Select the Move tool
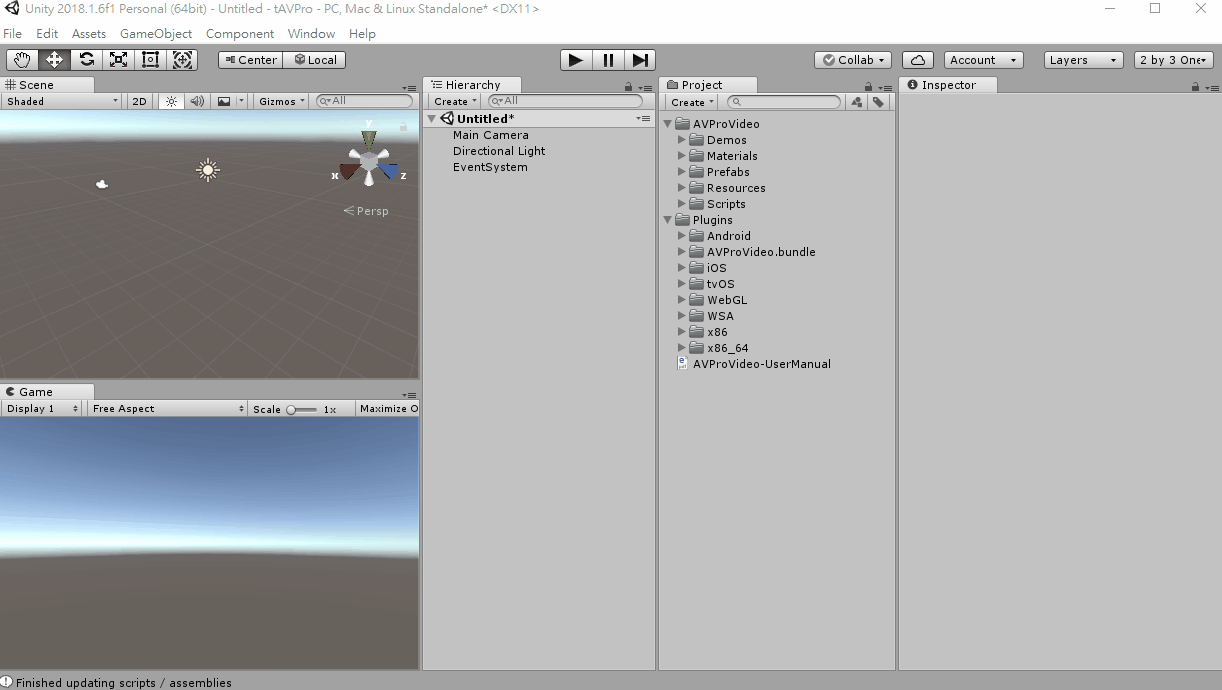The height and width of the screenshot is (690, 1222). click(54, 60)
